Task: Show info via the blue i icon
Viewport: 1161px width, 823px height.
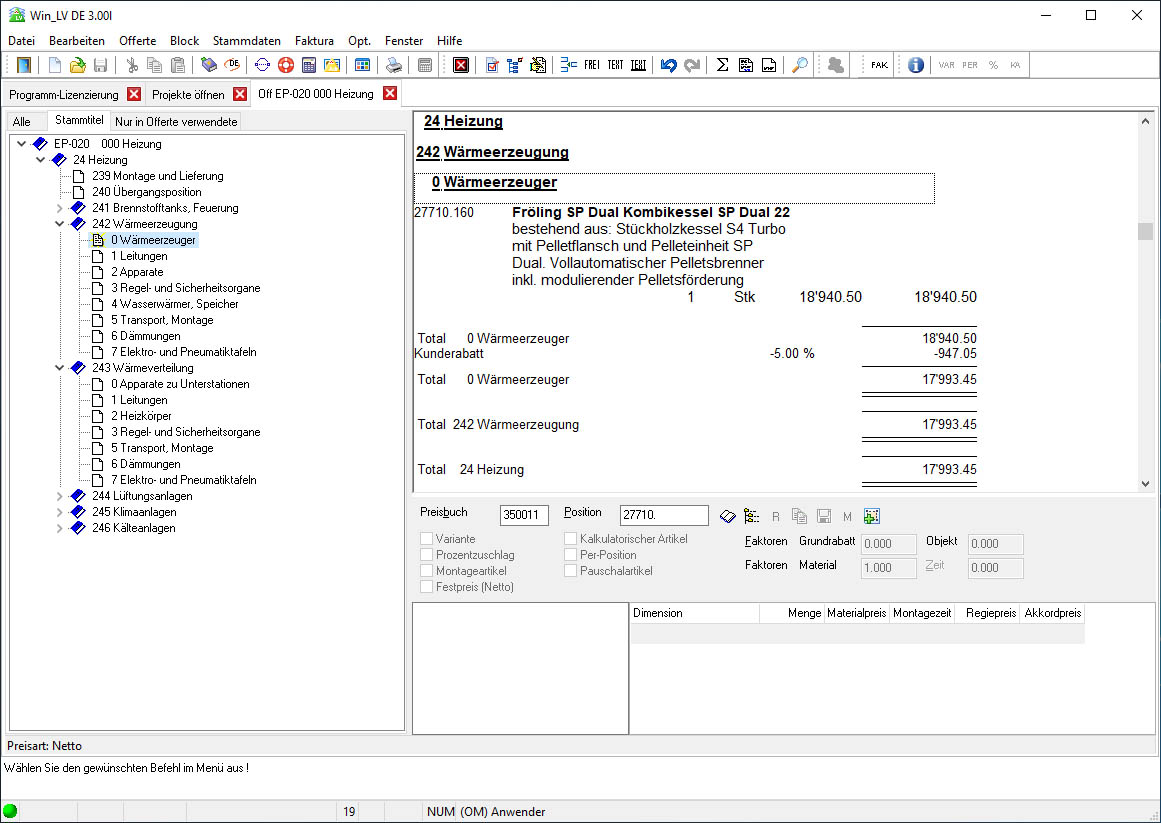Action: pyautogui.click(x=916, y=65)
